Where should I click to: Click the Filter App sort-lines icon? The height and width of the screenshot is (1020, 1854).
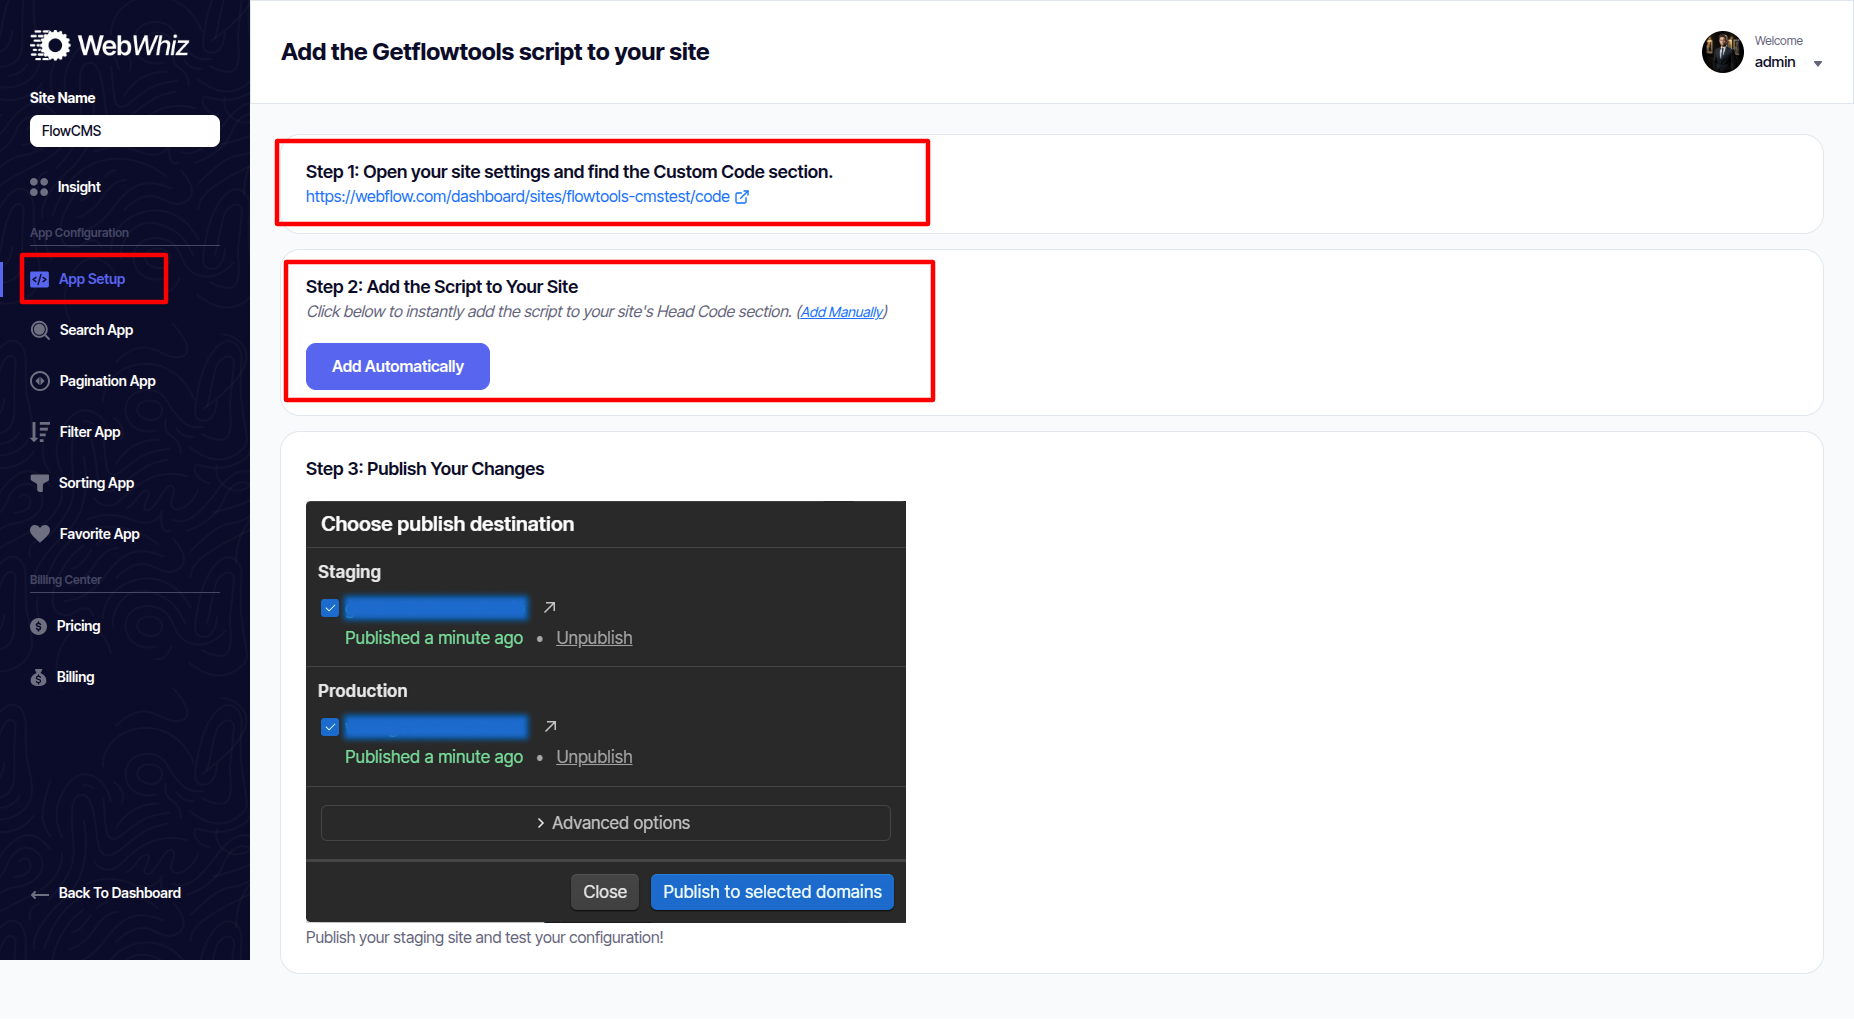(x=40, y=432)
